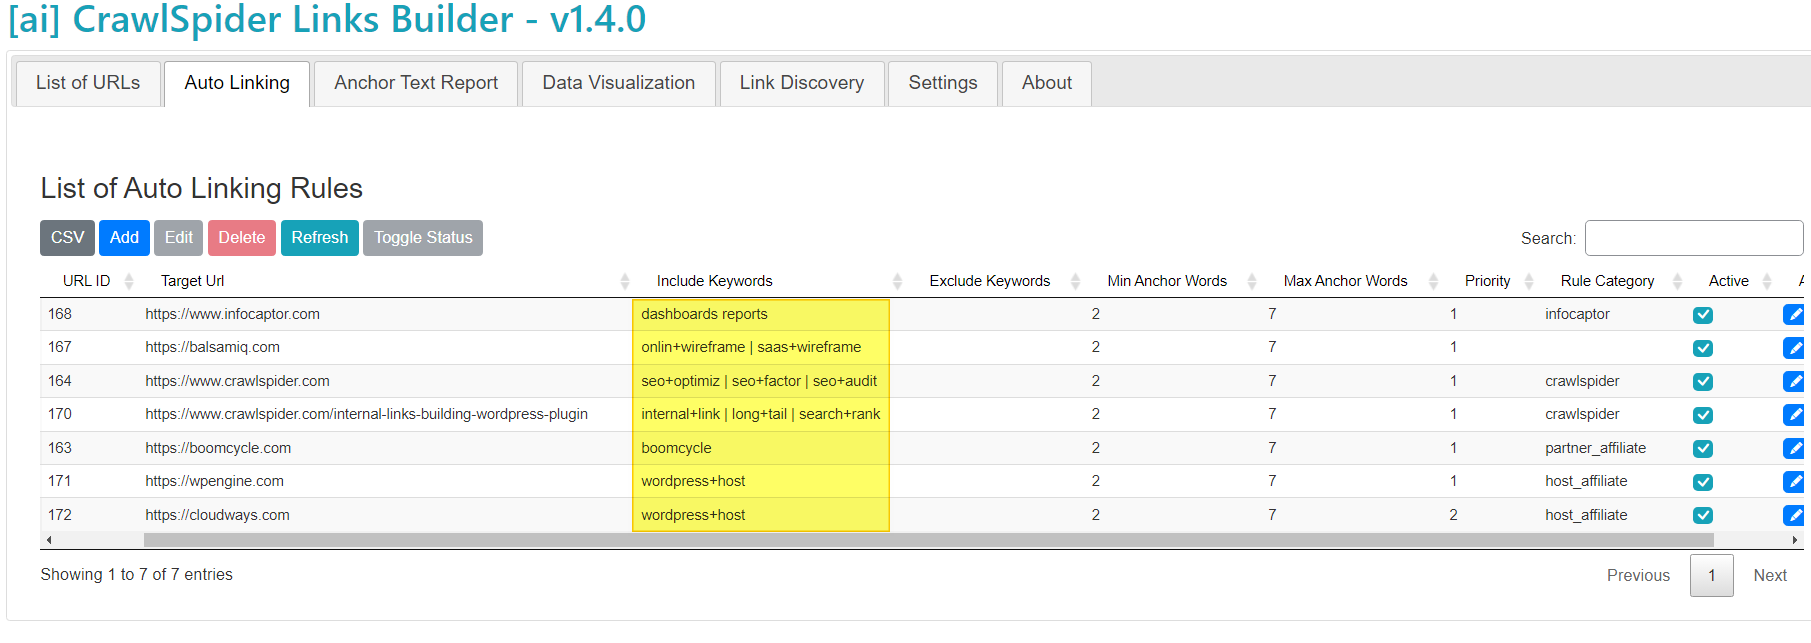Toggle Active checkbox for row 170
The height and width of the screenshot is (643, 1811).
point(1703,415)
